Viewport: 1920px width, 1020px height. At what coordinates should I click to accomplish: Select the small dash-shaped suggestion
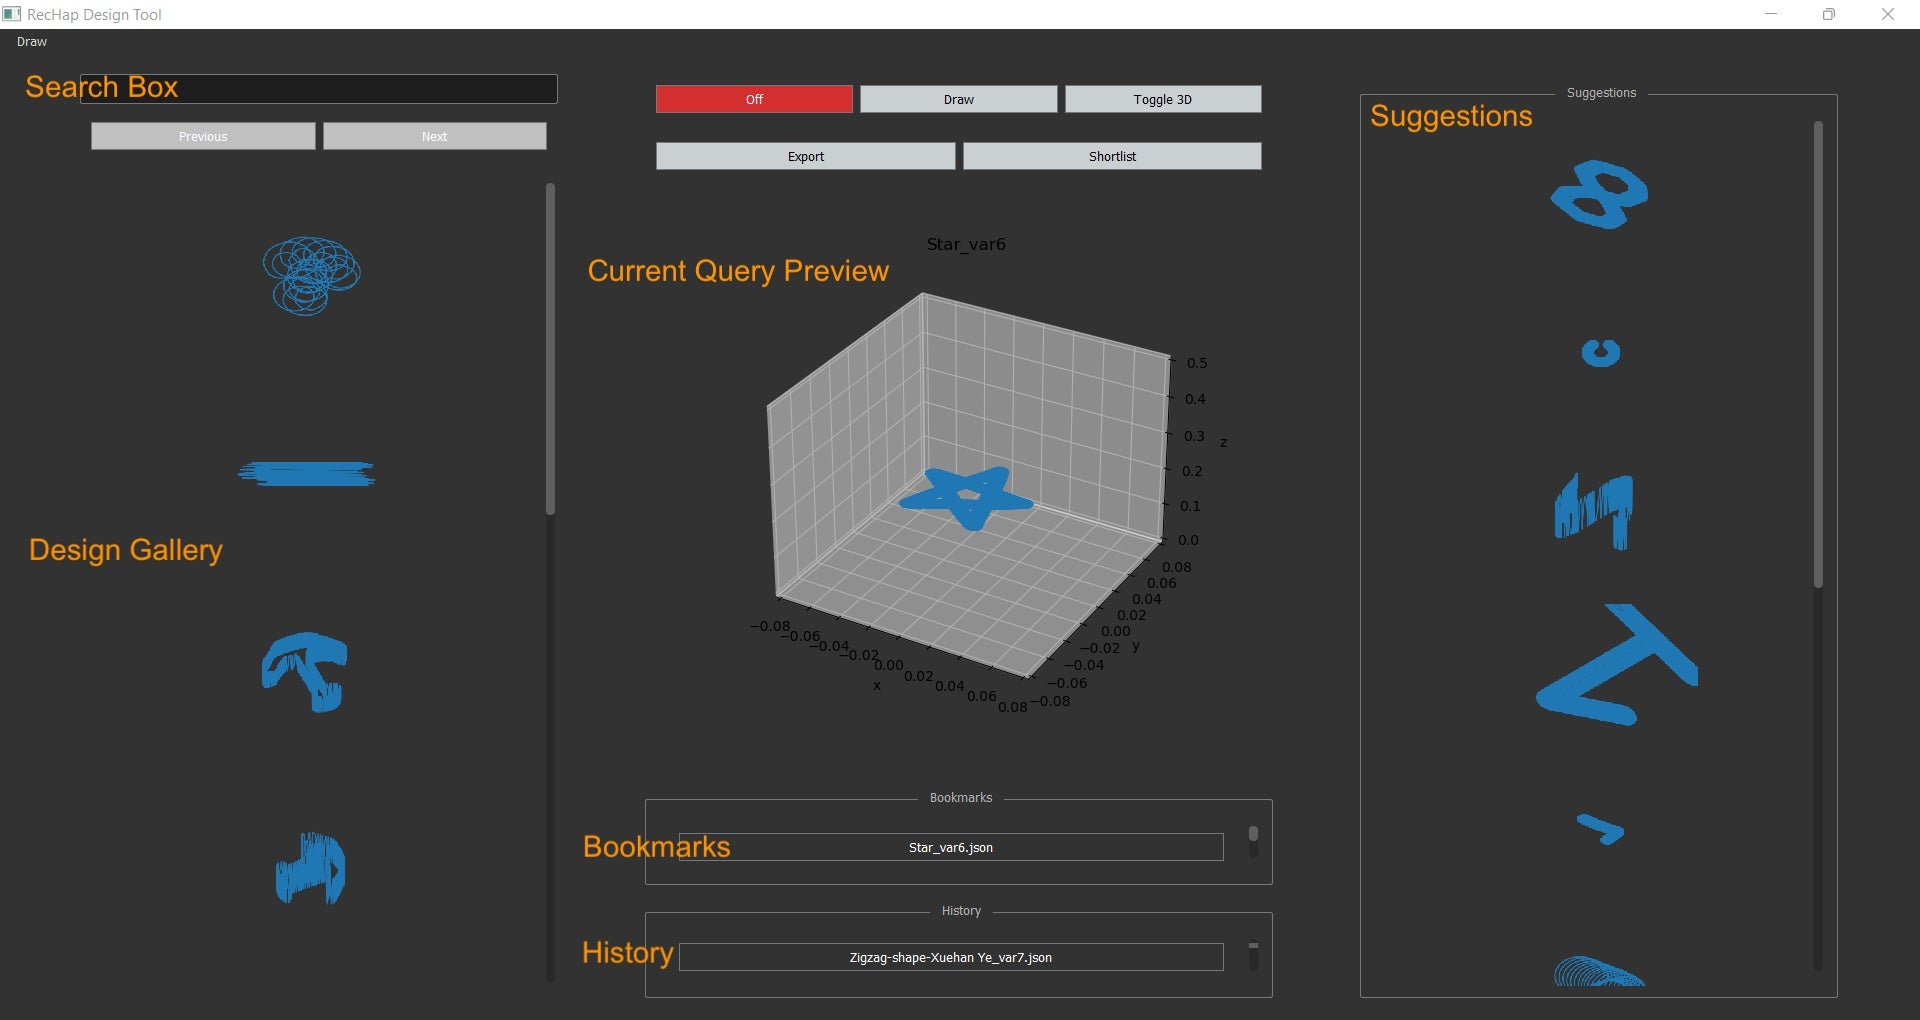[x=1600, y=829]
